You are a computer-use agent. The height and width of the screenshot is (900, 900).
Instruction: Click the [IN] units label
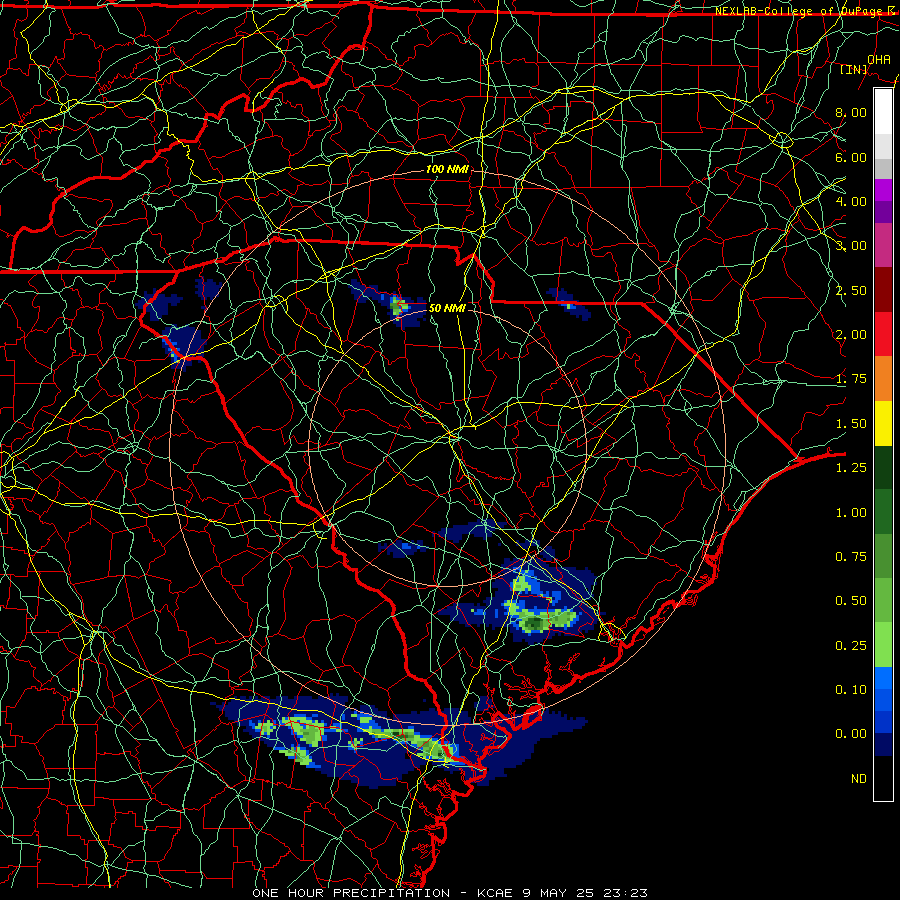(x=854, y=69)
